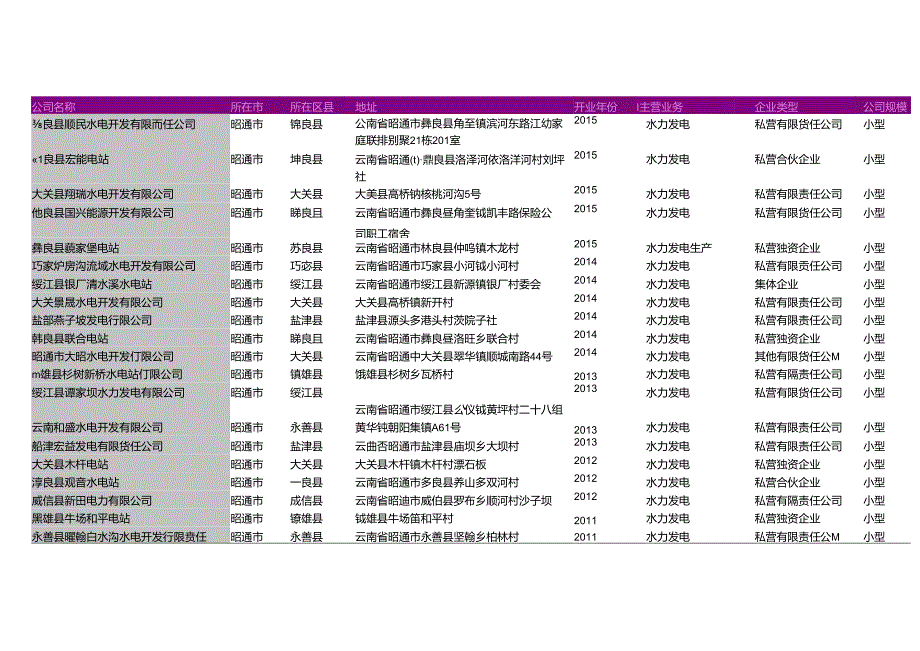Click address 盐津县源头多港头村茨院子社

(426, 320)
